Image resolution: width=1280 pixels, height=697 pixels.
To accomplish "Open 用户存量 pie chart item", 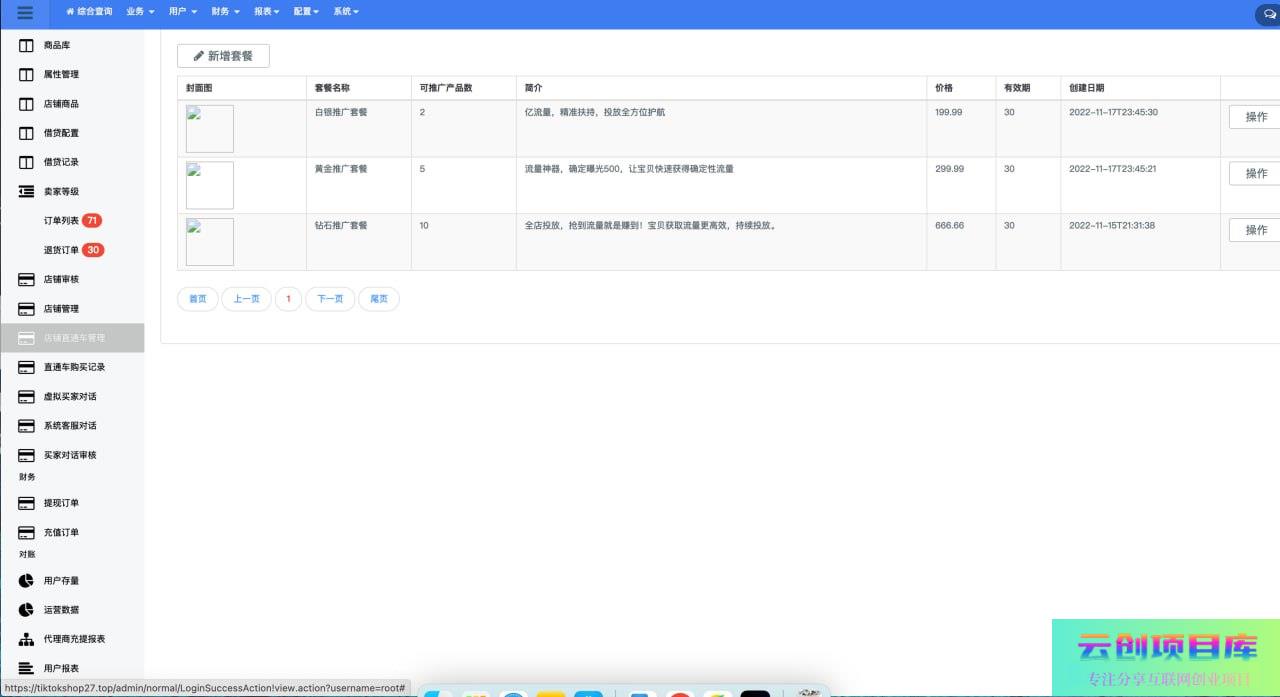I will coord(60,581).
